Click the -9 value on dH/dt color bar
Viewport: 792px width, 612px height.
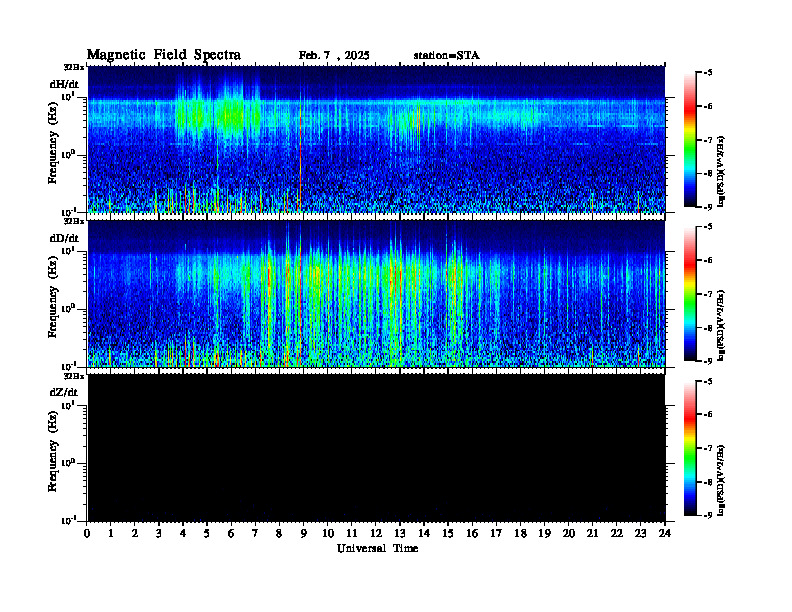pyautogui.click(x=708, y=207)
